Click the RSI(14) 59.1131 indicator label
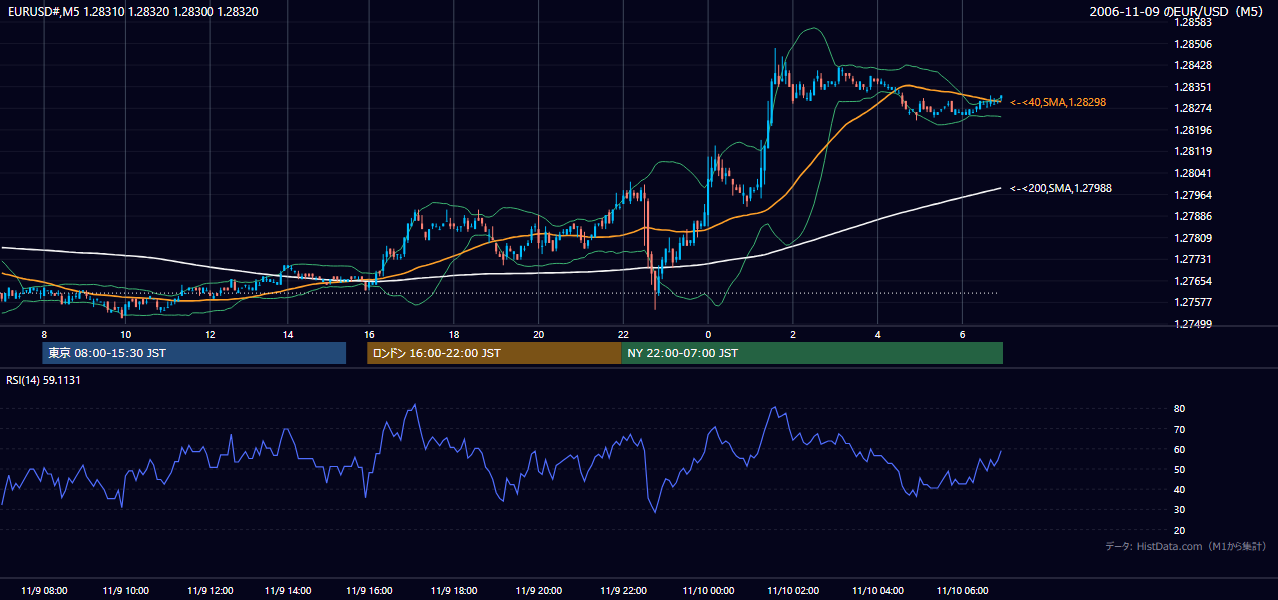Viewport: 1278px width, 600px height. point(43,380)
